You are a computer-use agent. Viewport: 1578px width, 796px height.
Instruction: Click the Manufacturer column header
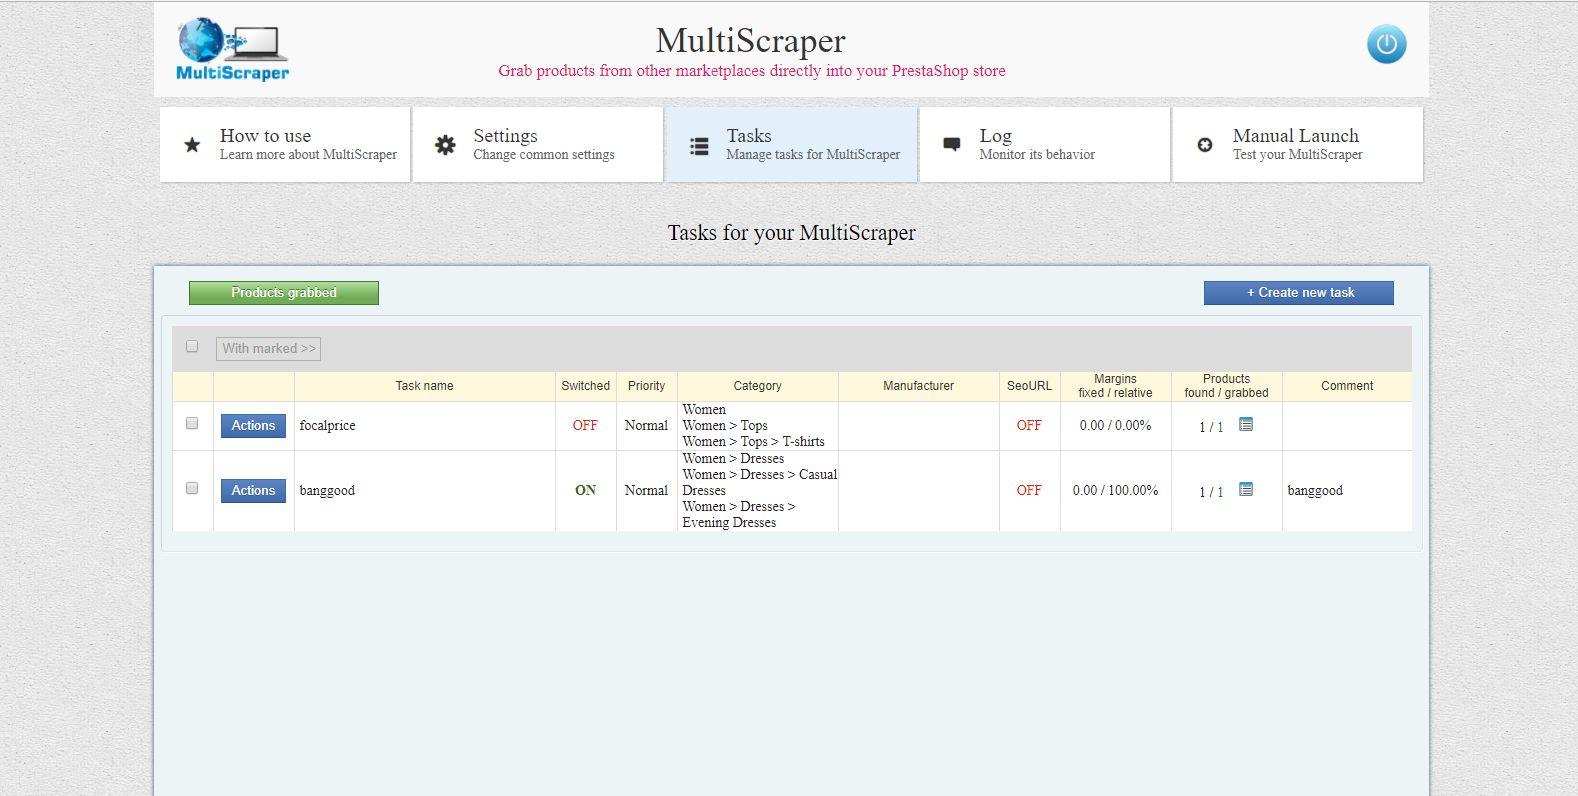pos(918,386)
